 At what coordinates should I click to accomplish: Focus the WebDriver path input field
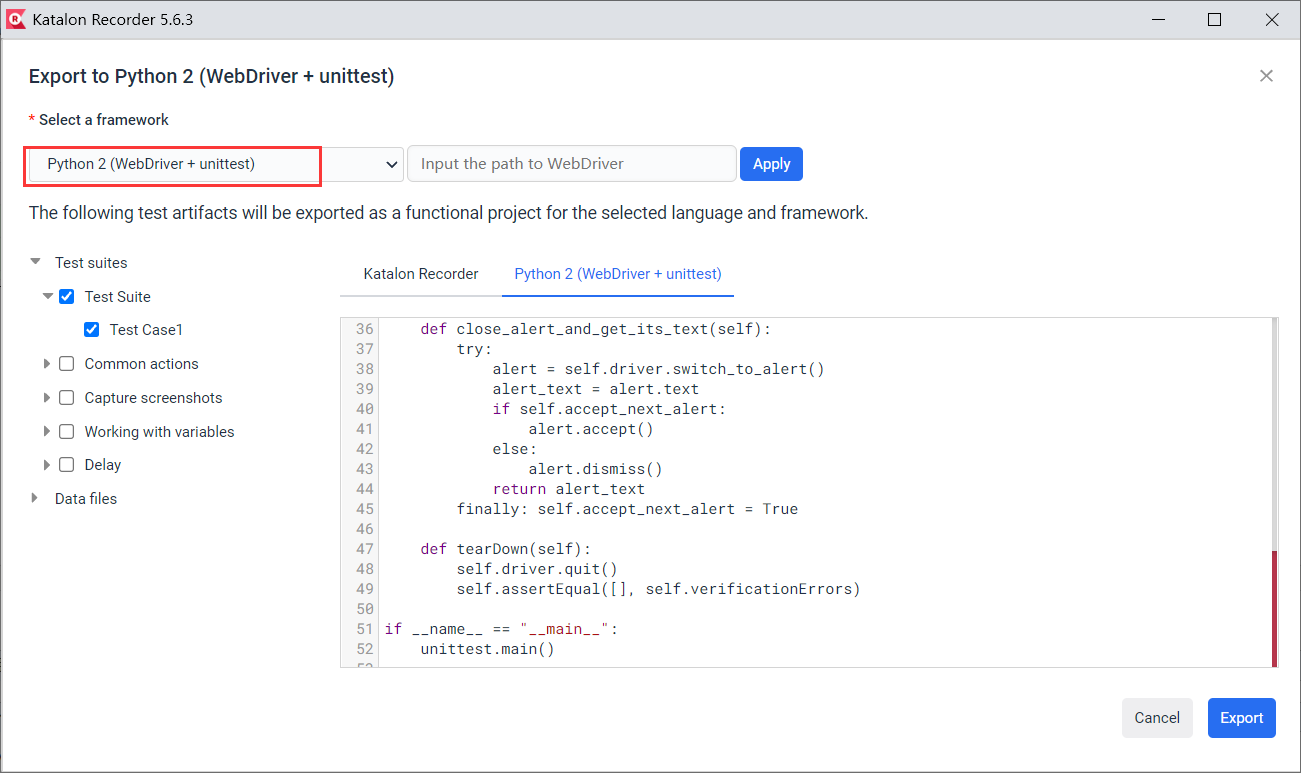(x=572, y=164)
